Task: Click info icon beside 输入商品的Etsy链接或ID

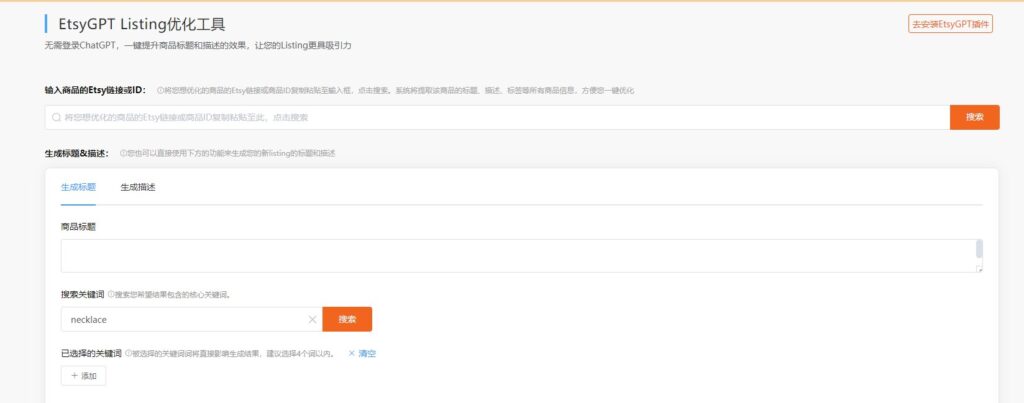Action: click(x=160, y=90)
